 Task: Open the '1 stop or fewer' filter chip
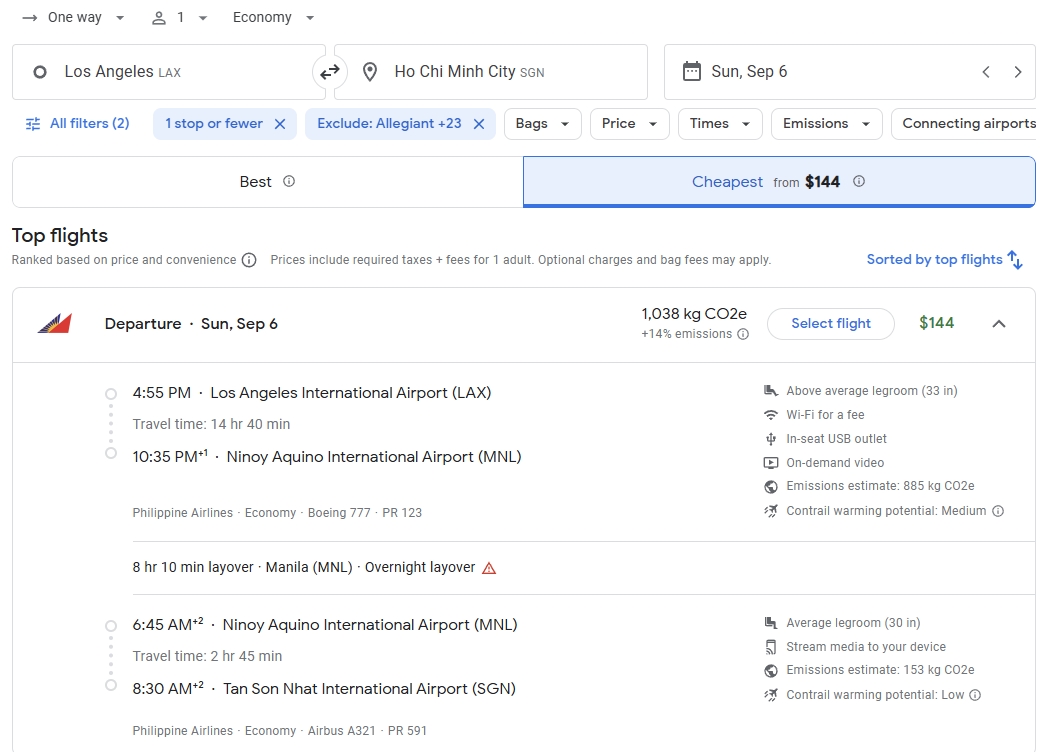tap(214, 124)
